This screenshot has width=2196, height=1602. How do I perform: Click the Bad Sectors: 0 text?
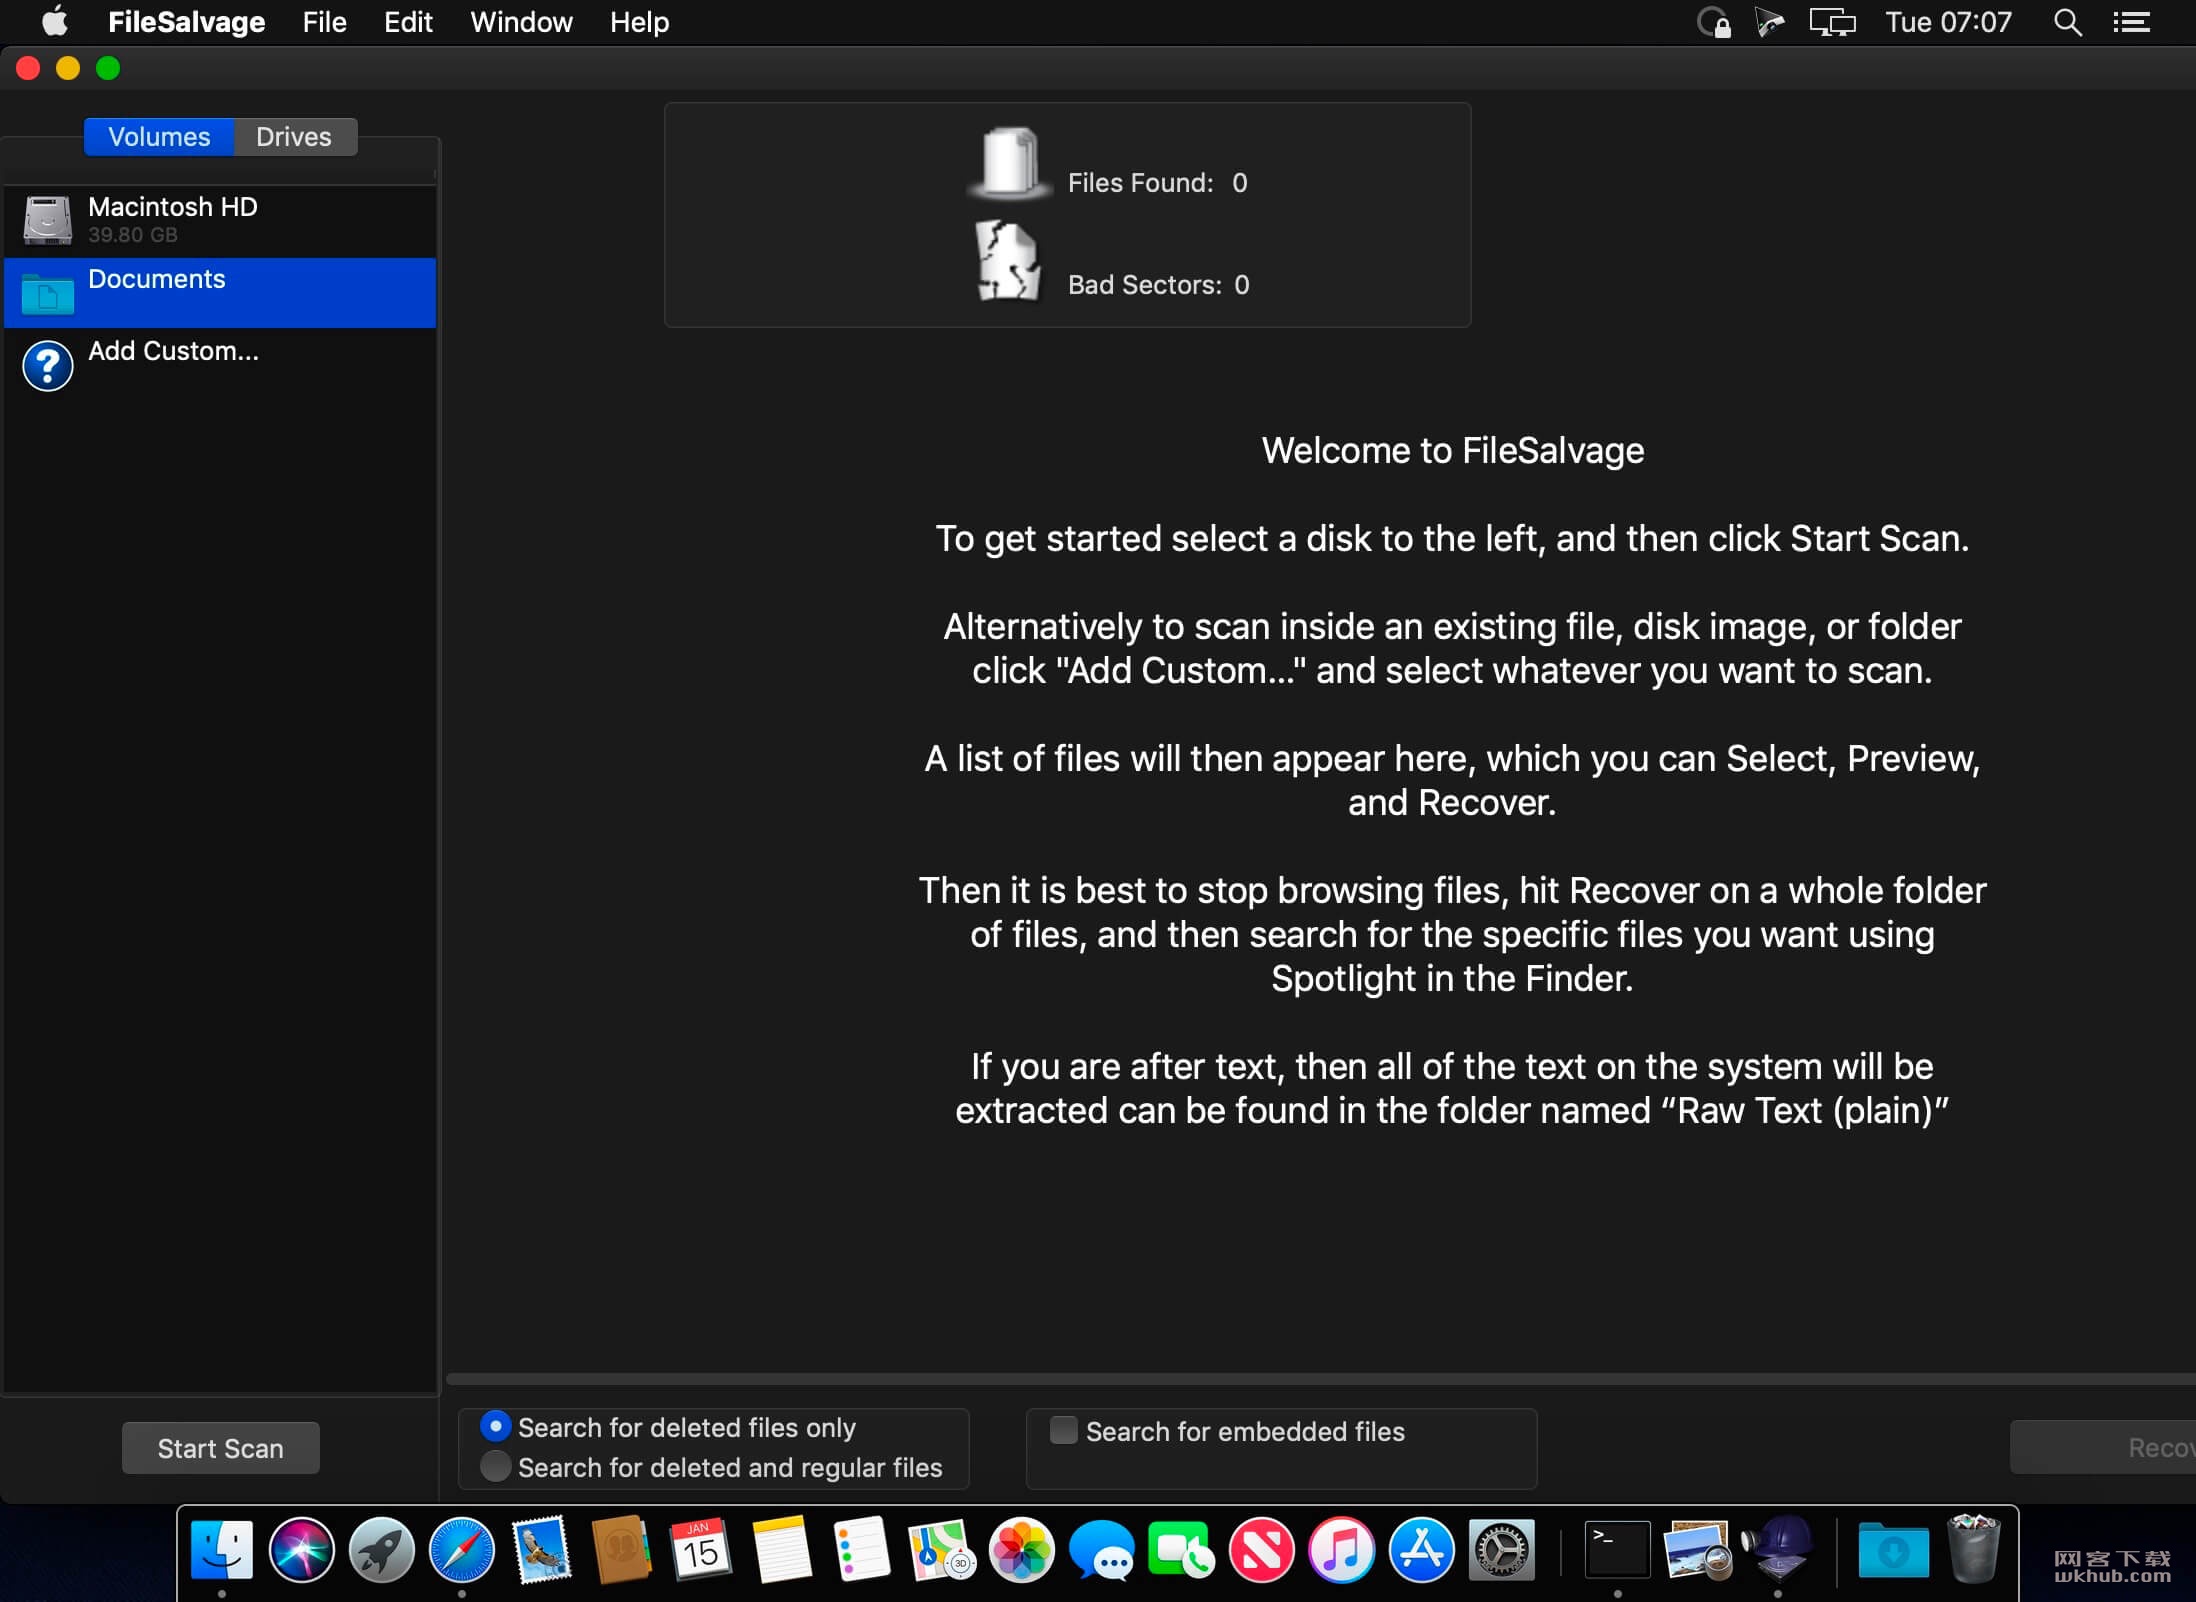tap(1159, 285)
